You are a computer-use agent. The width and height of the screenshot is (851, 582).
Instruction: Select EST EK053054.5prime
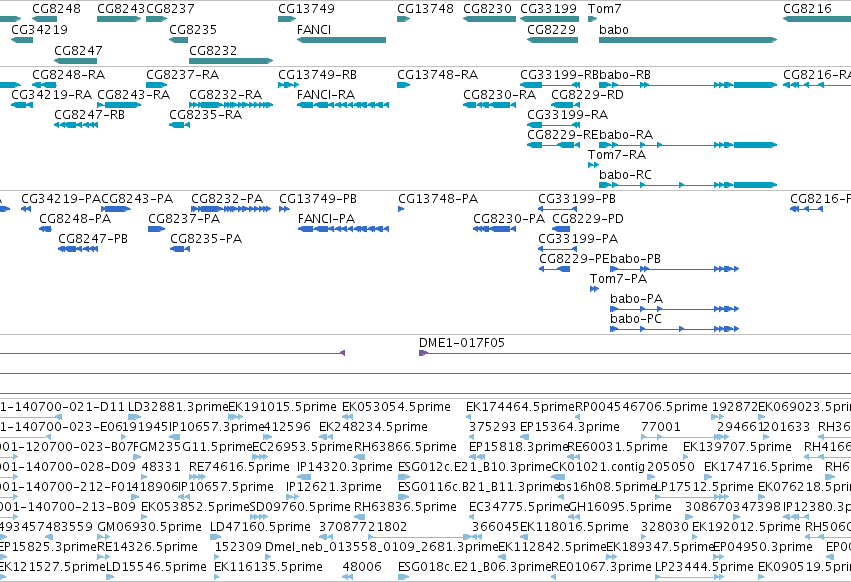[347, 416]
